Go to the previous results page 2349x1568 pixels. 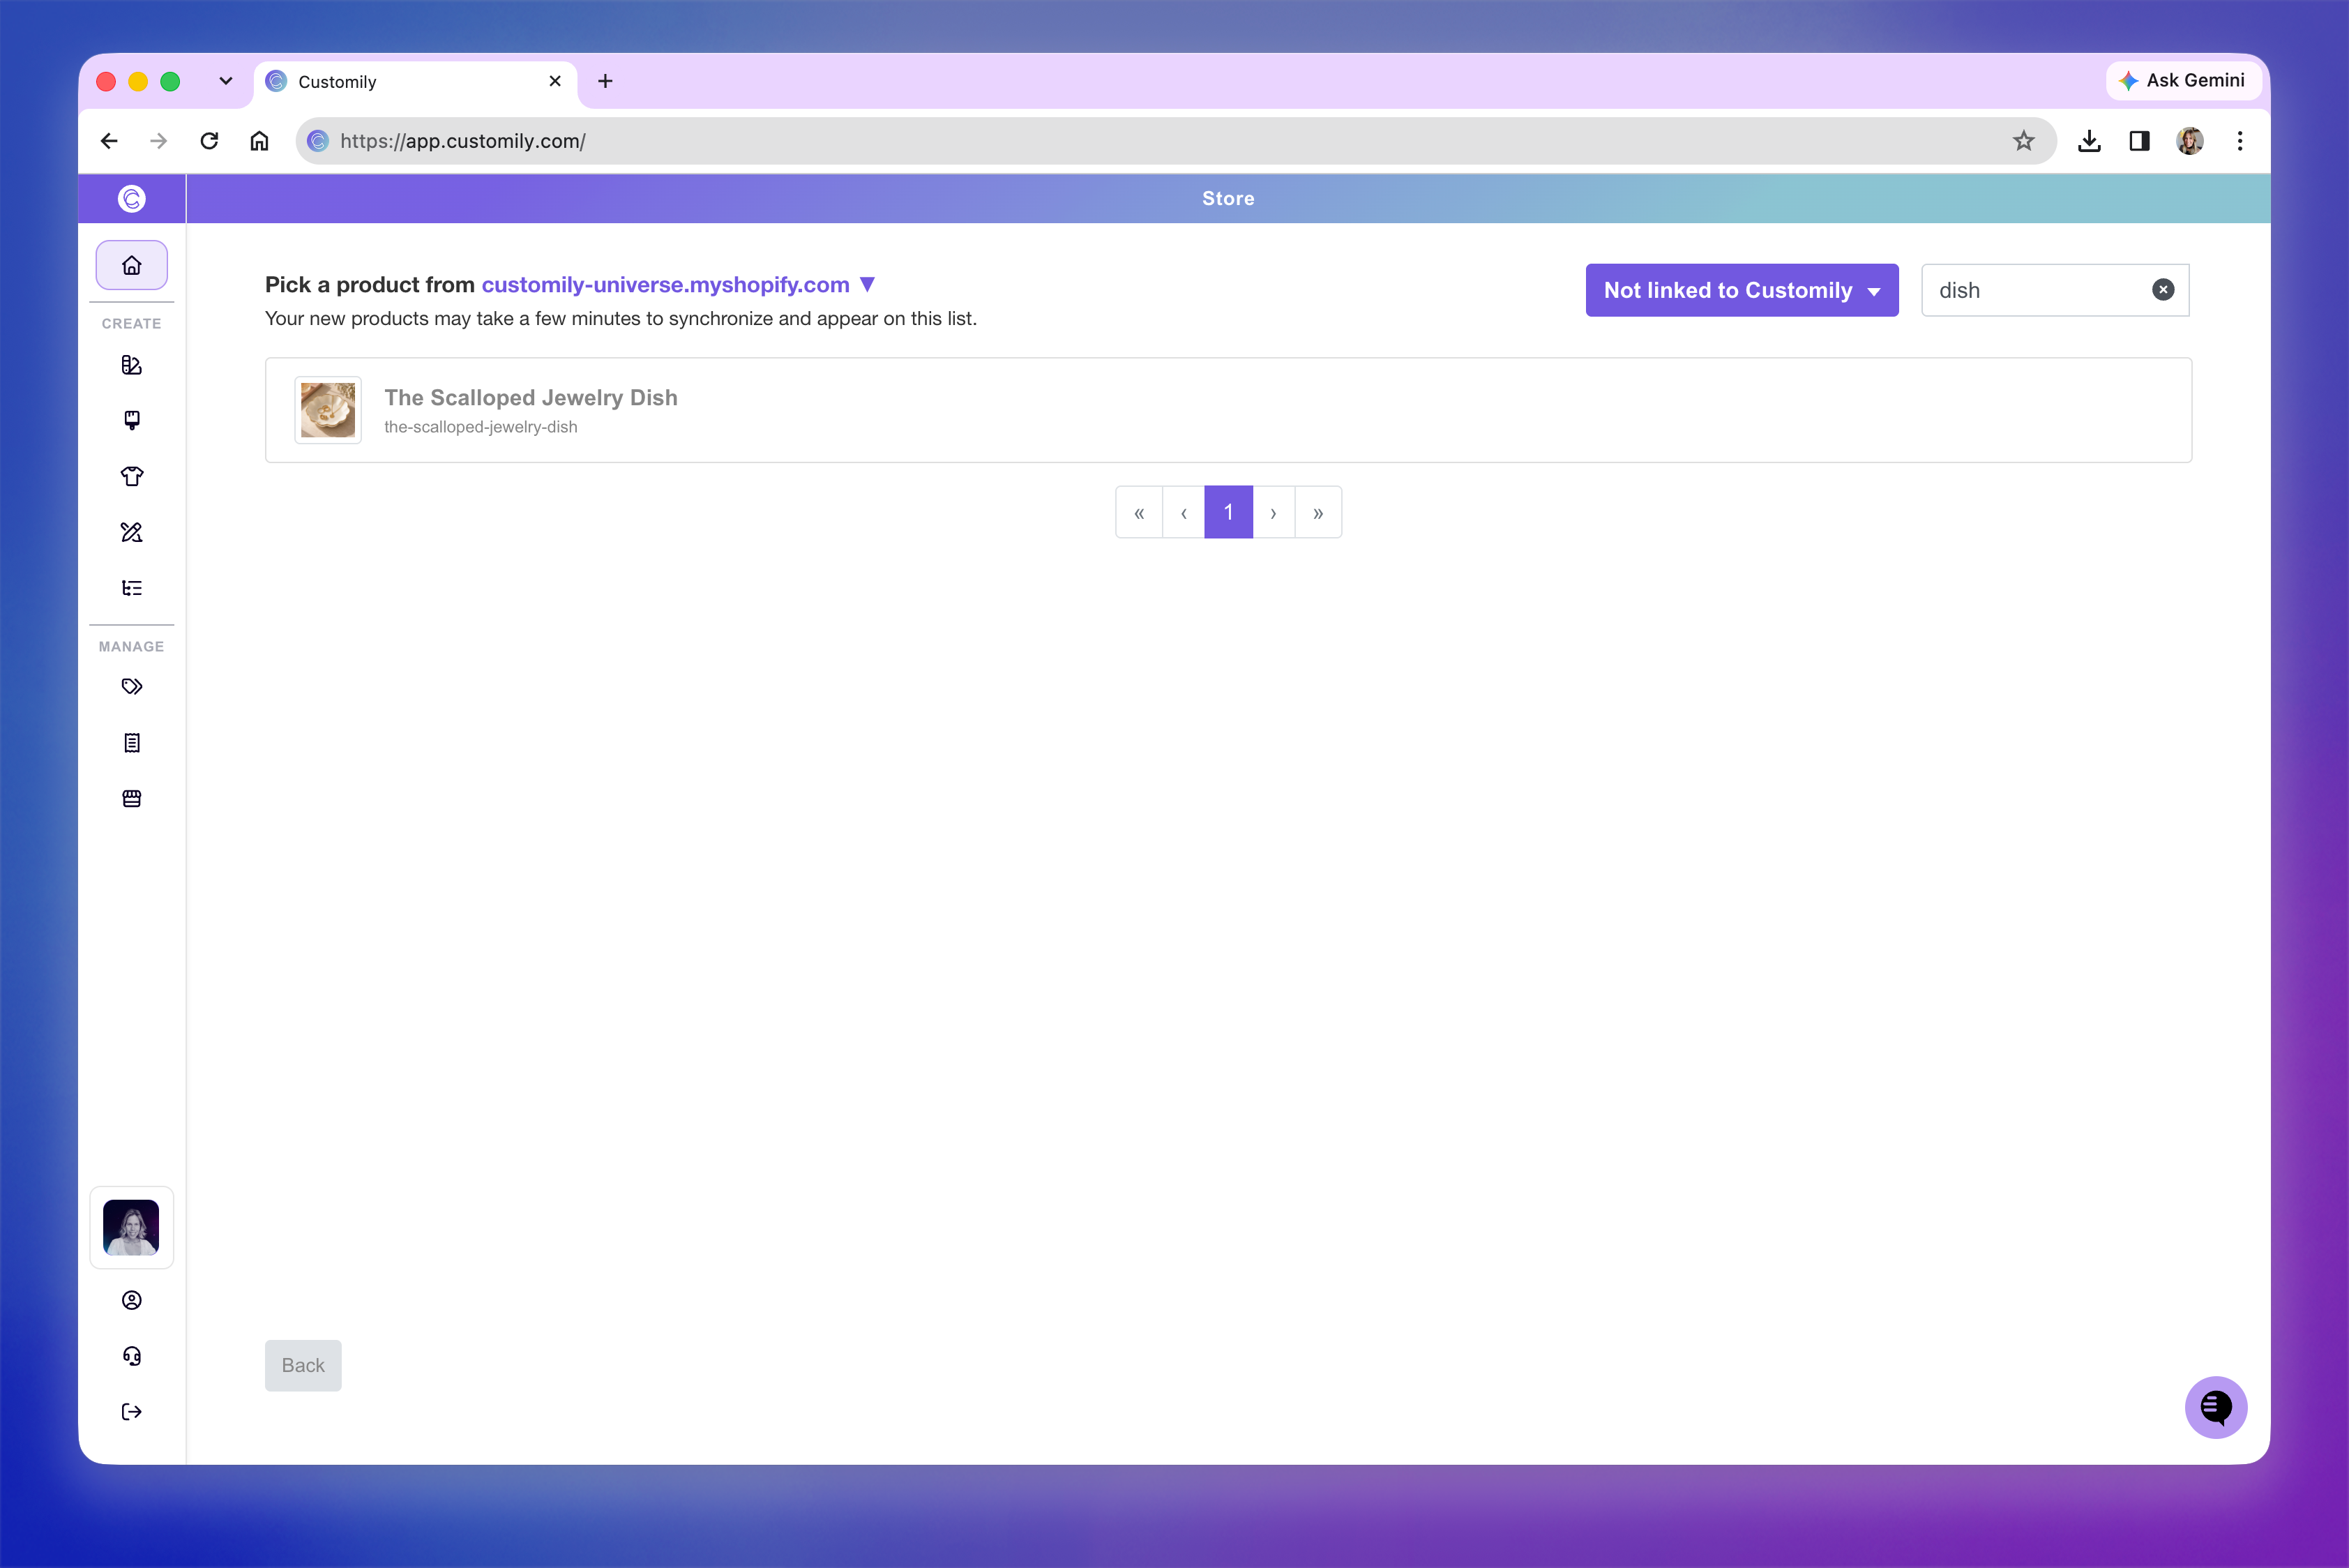click(x=1184, y=512)
